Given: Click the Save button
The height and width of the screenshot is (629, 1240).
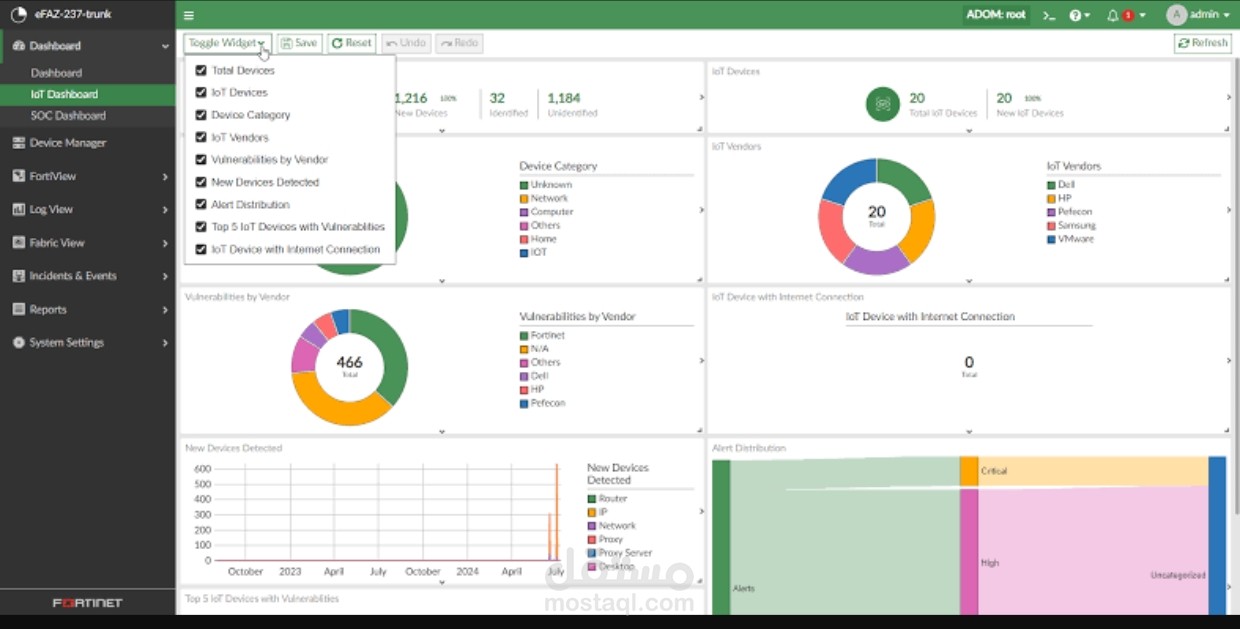Looking at the screenshot, I should click(x=299, y=43).
